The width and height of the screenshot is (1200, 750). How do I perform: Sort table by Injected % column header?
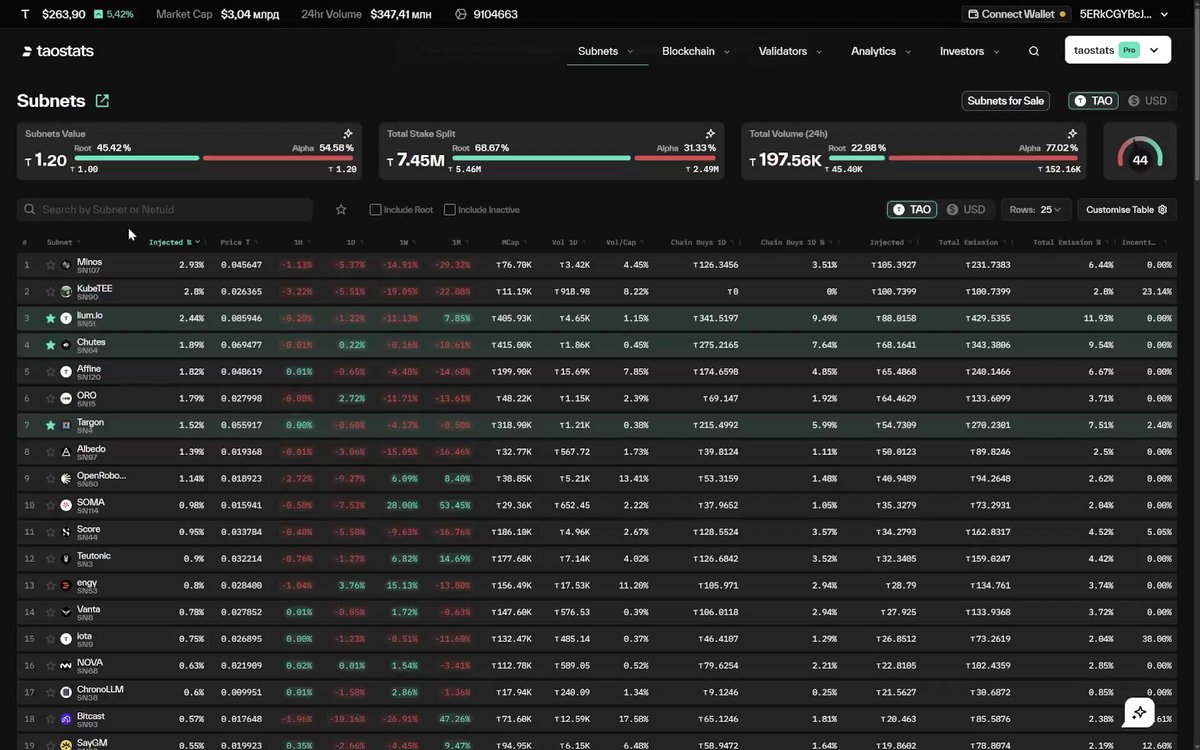pyautogui.click(x=175, y=242)
